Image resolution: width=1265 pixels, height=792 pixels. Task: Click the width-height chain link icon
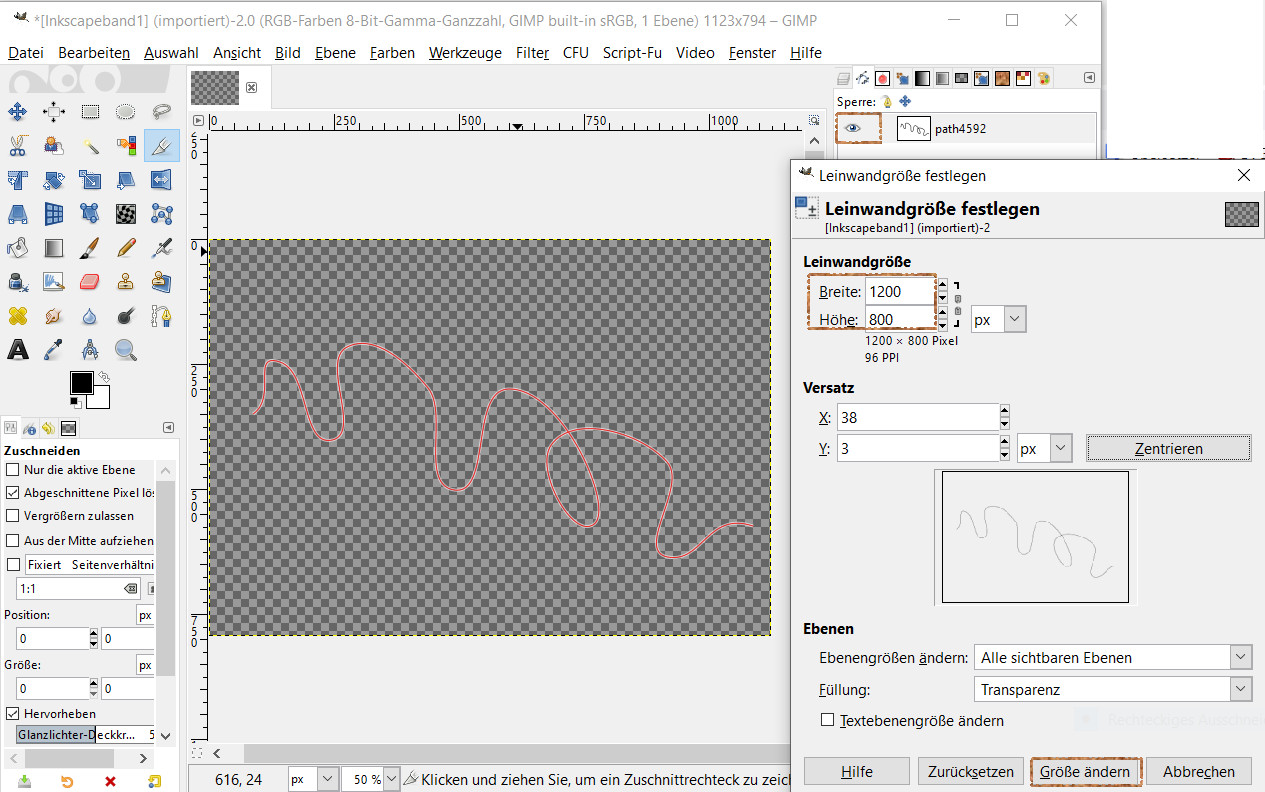[x=957, y=305]
